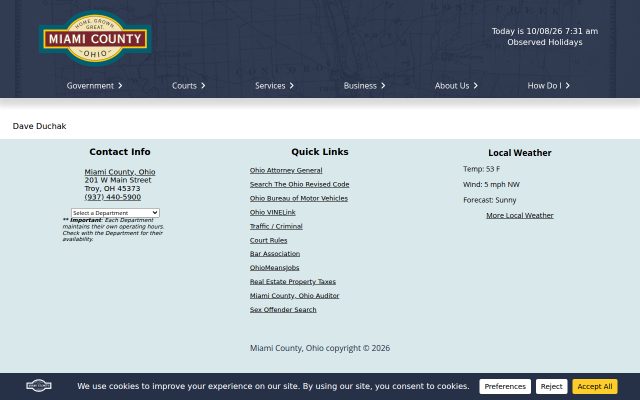Image resolution: width=640 pixels, height=400 pixels.
Task: Click the Troy, OH 45373 text
Action: pyautogui.click(x=112, y=189)
